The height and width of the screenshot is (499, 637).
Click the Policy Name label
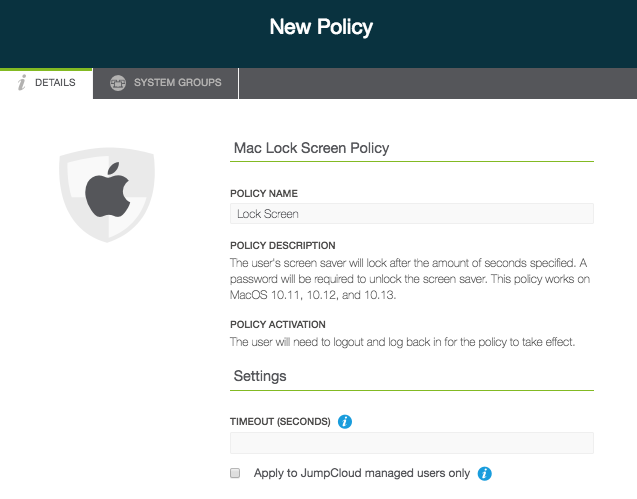[x=264, y=193]
